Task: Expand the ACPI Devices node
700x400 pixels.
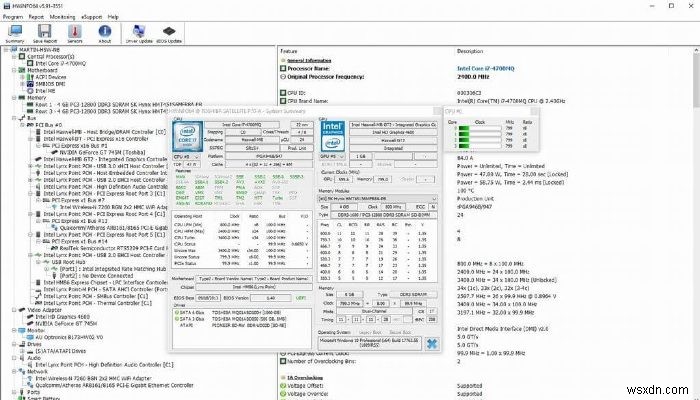Action: point(22,77)
